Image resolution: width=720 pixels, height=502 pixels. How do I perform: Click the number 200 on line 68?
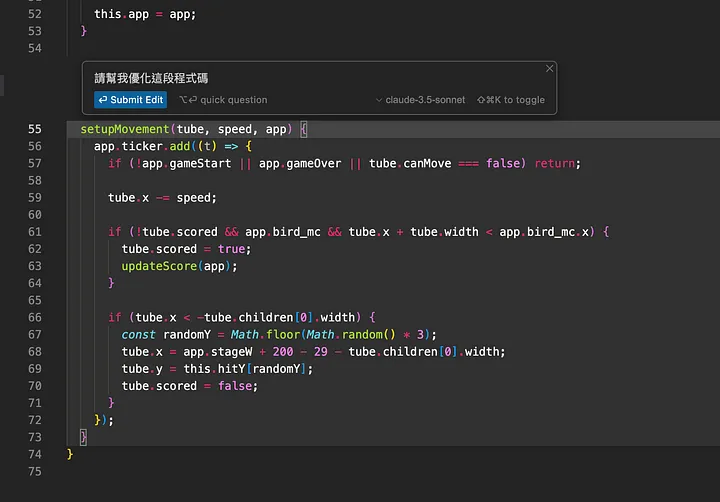click(x=283, y=352)
